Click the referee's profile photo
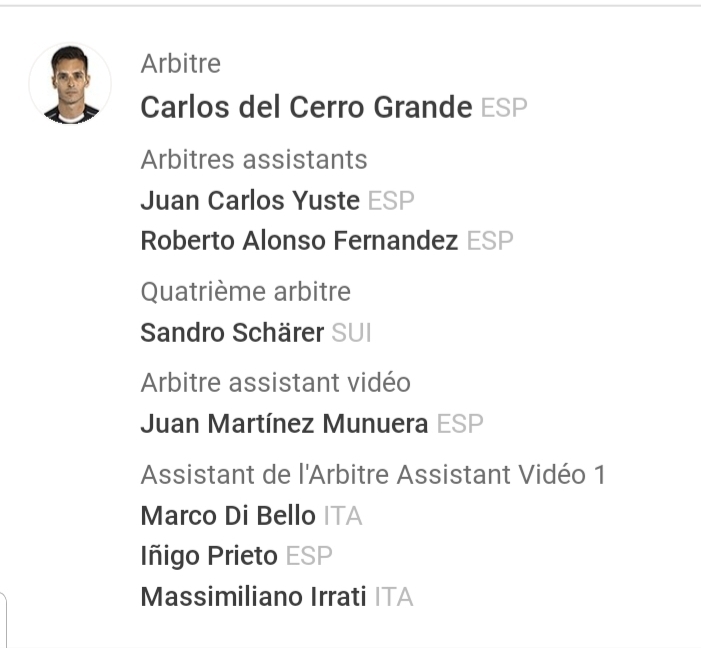This screenshot has width=701, height=648. [70, 84]
